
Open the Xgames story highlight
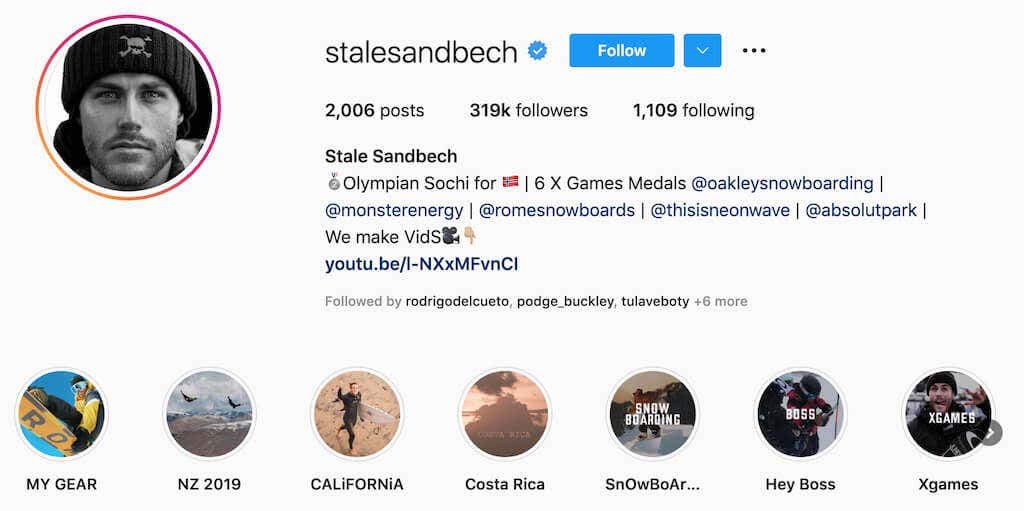point(947,414)
